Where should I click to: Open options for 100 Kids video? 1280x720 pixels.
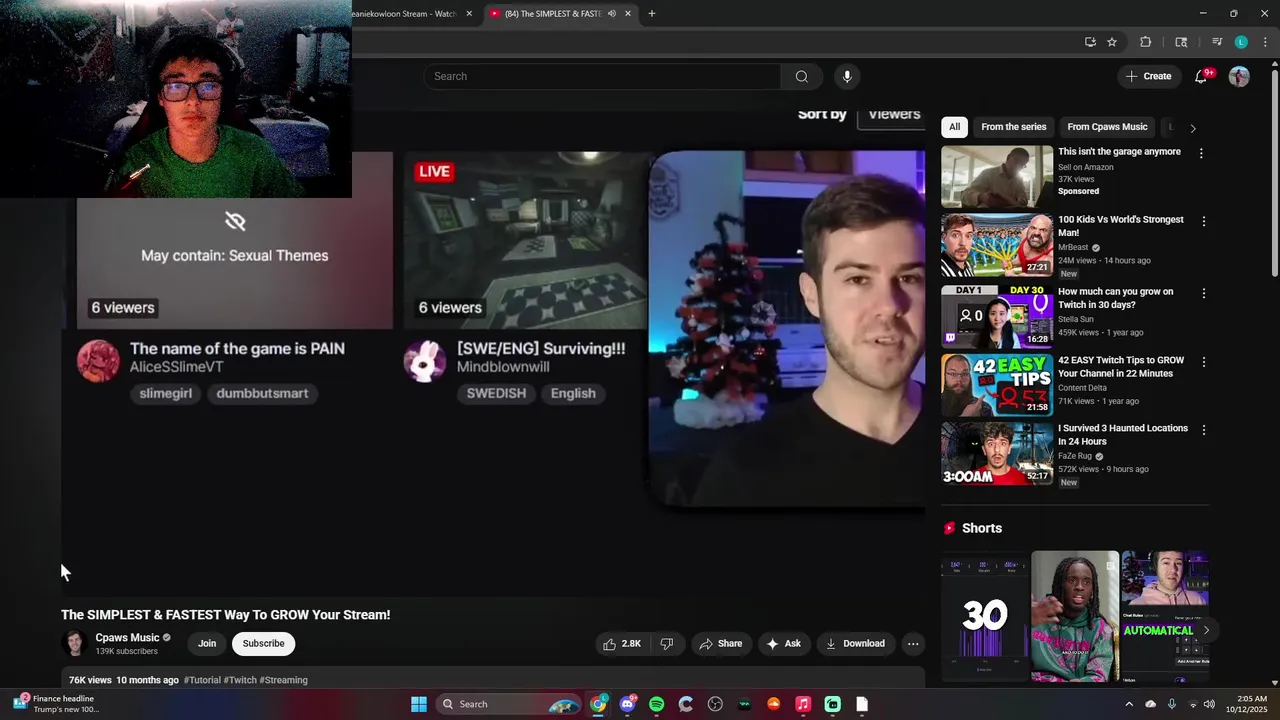tap(1203, 221)
